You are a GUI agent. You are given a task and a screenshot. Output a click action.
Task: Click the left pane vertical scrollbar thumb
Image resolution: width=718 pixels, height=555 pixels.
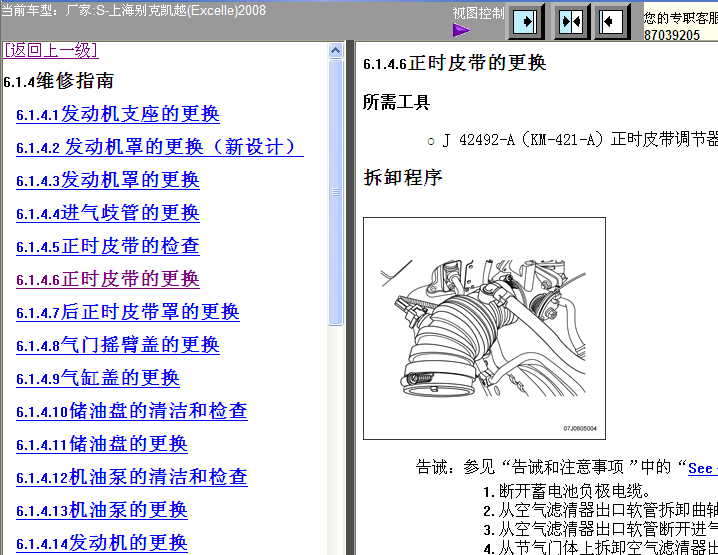tap(336, 192)
